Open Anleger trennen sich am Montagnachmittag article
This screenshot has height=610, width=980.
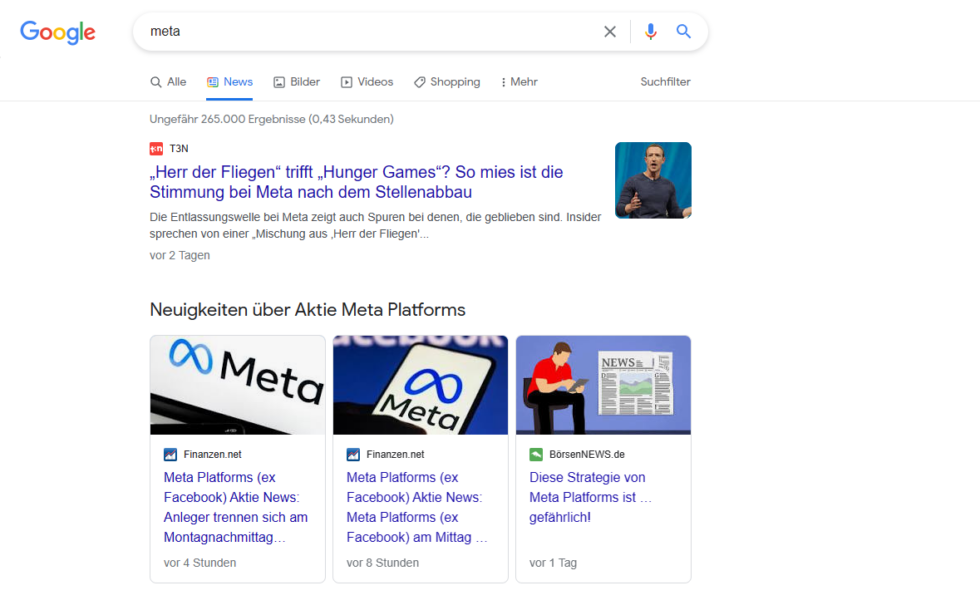click(x=236, y=507)
